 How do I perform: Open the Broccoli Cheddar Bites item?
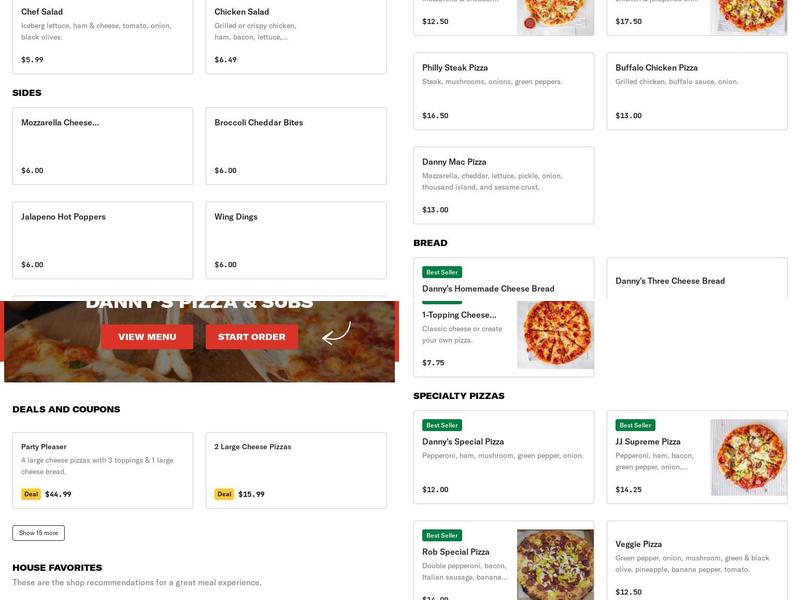[293, 145]
